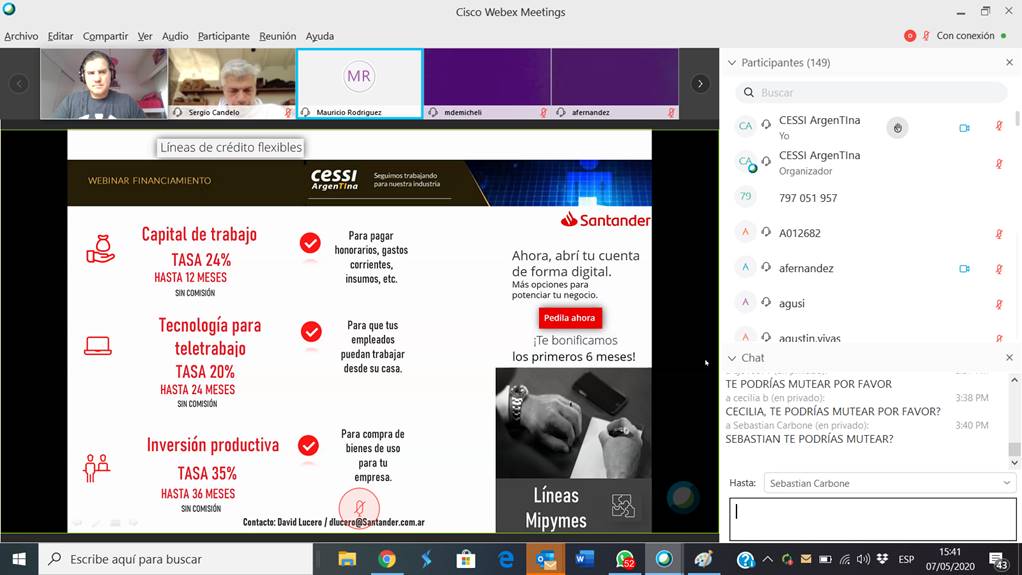Image resolution: width=1022 pixels, height=575 pixels.
Task: Toggle mute for afernandez in participant list
Action: click(x=999, y=269)
